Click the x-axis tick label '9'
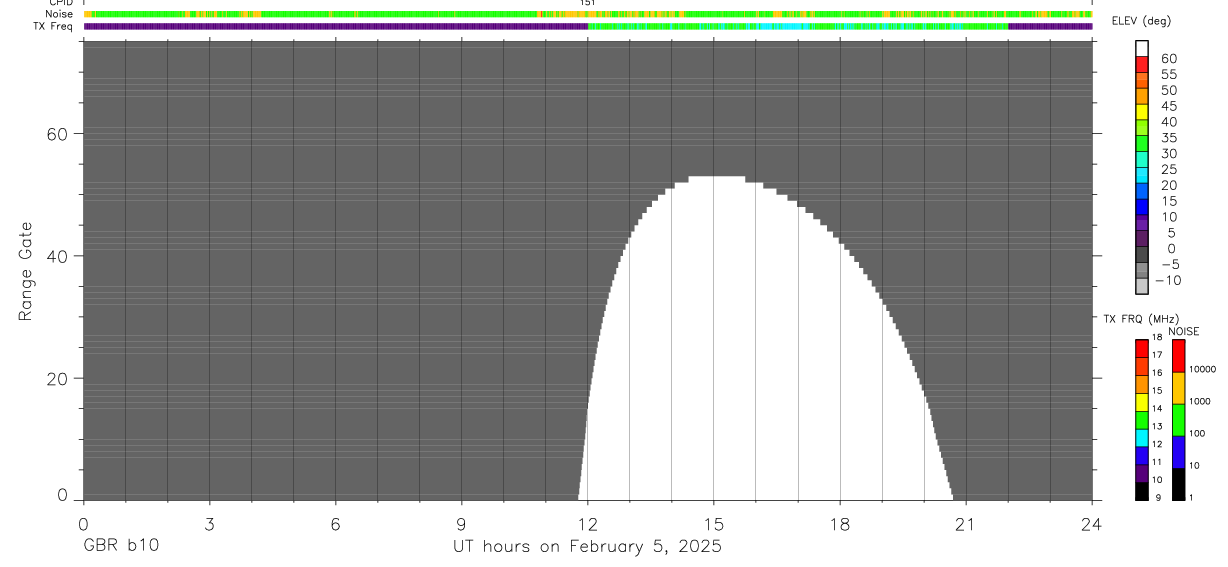Viewport: 1228px width, 567px height. [461, 524]
